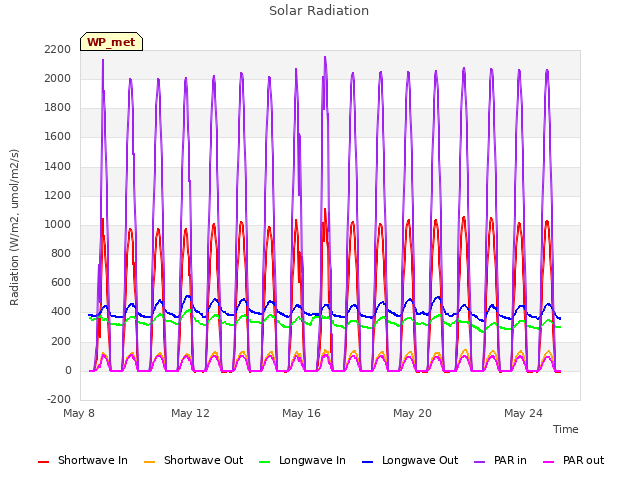
Task: Click the 1400 y-axis tick label
Action: click(58, 166)
